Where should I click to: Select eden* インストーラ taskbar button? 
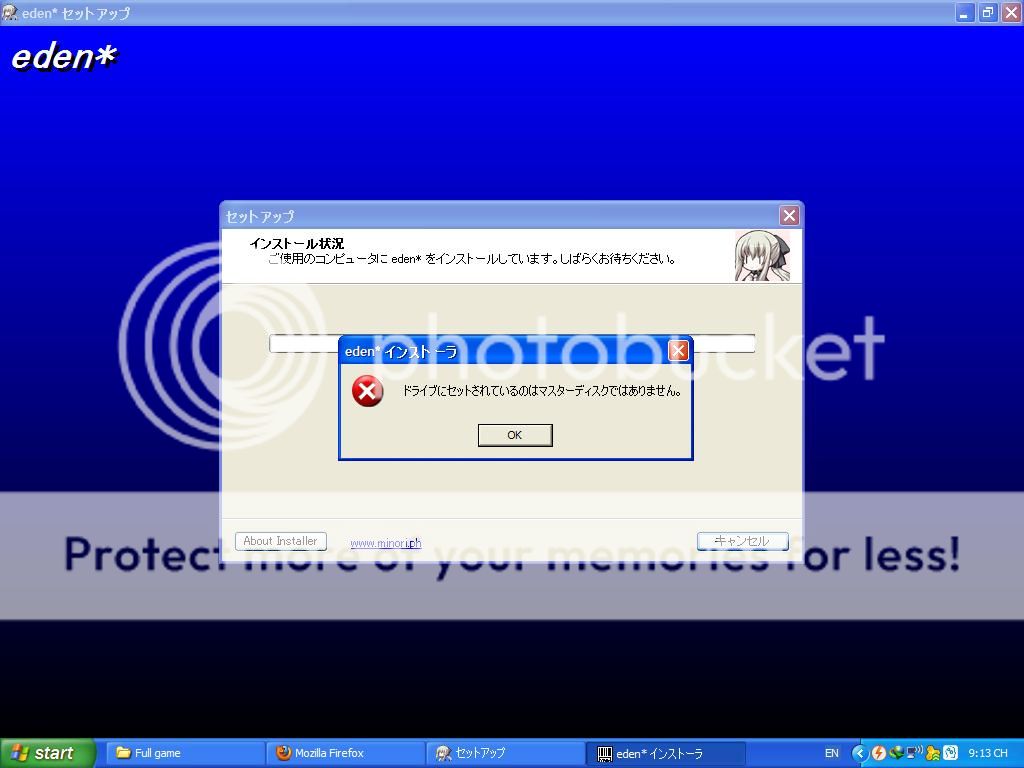click(665, 753)
